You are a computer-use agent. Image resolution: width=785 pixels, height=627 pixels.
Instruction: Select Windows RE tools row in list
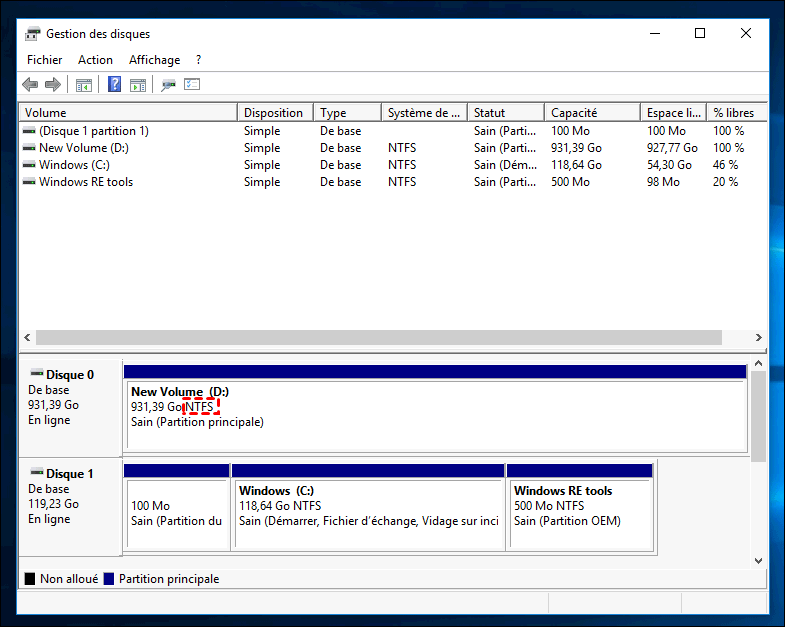click(x=85, y=182)
